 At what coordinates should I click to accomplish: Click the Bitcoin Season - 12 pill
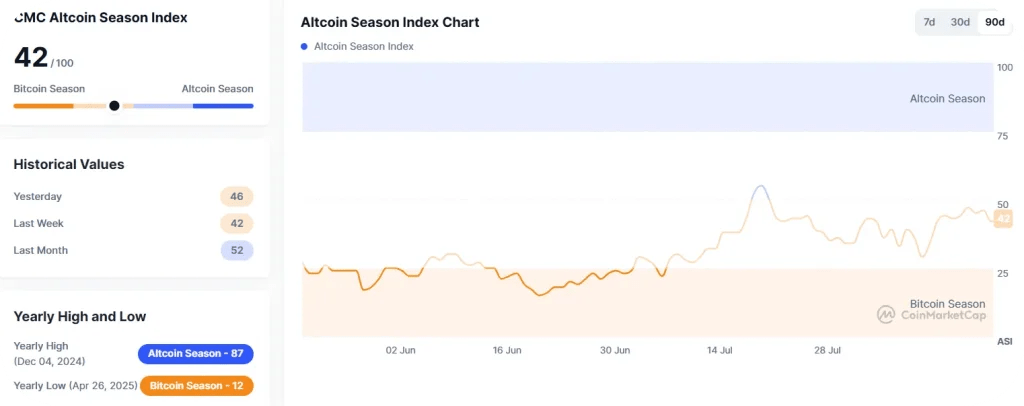(196, 385)
